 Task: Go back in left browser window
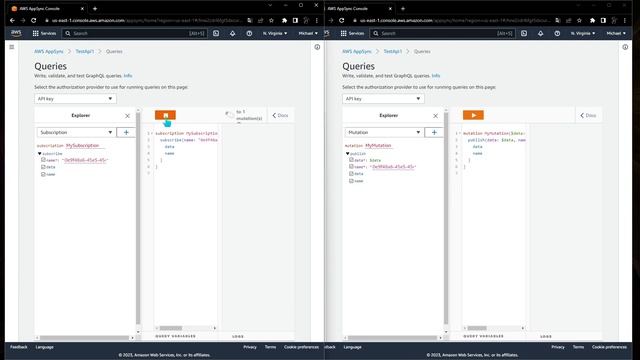pyautogui.click(x=12, y=20)
